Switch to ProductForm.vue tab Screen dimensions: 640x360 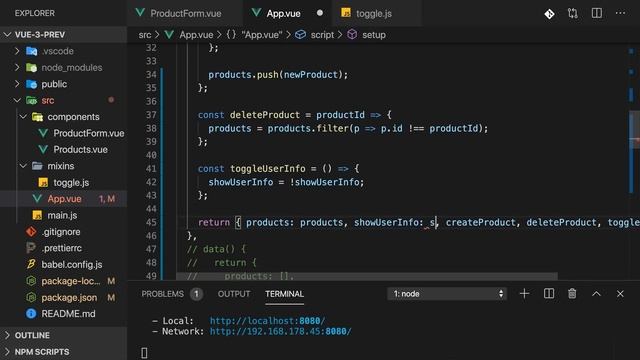tap(185, 13)
